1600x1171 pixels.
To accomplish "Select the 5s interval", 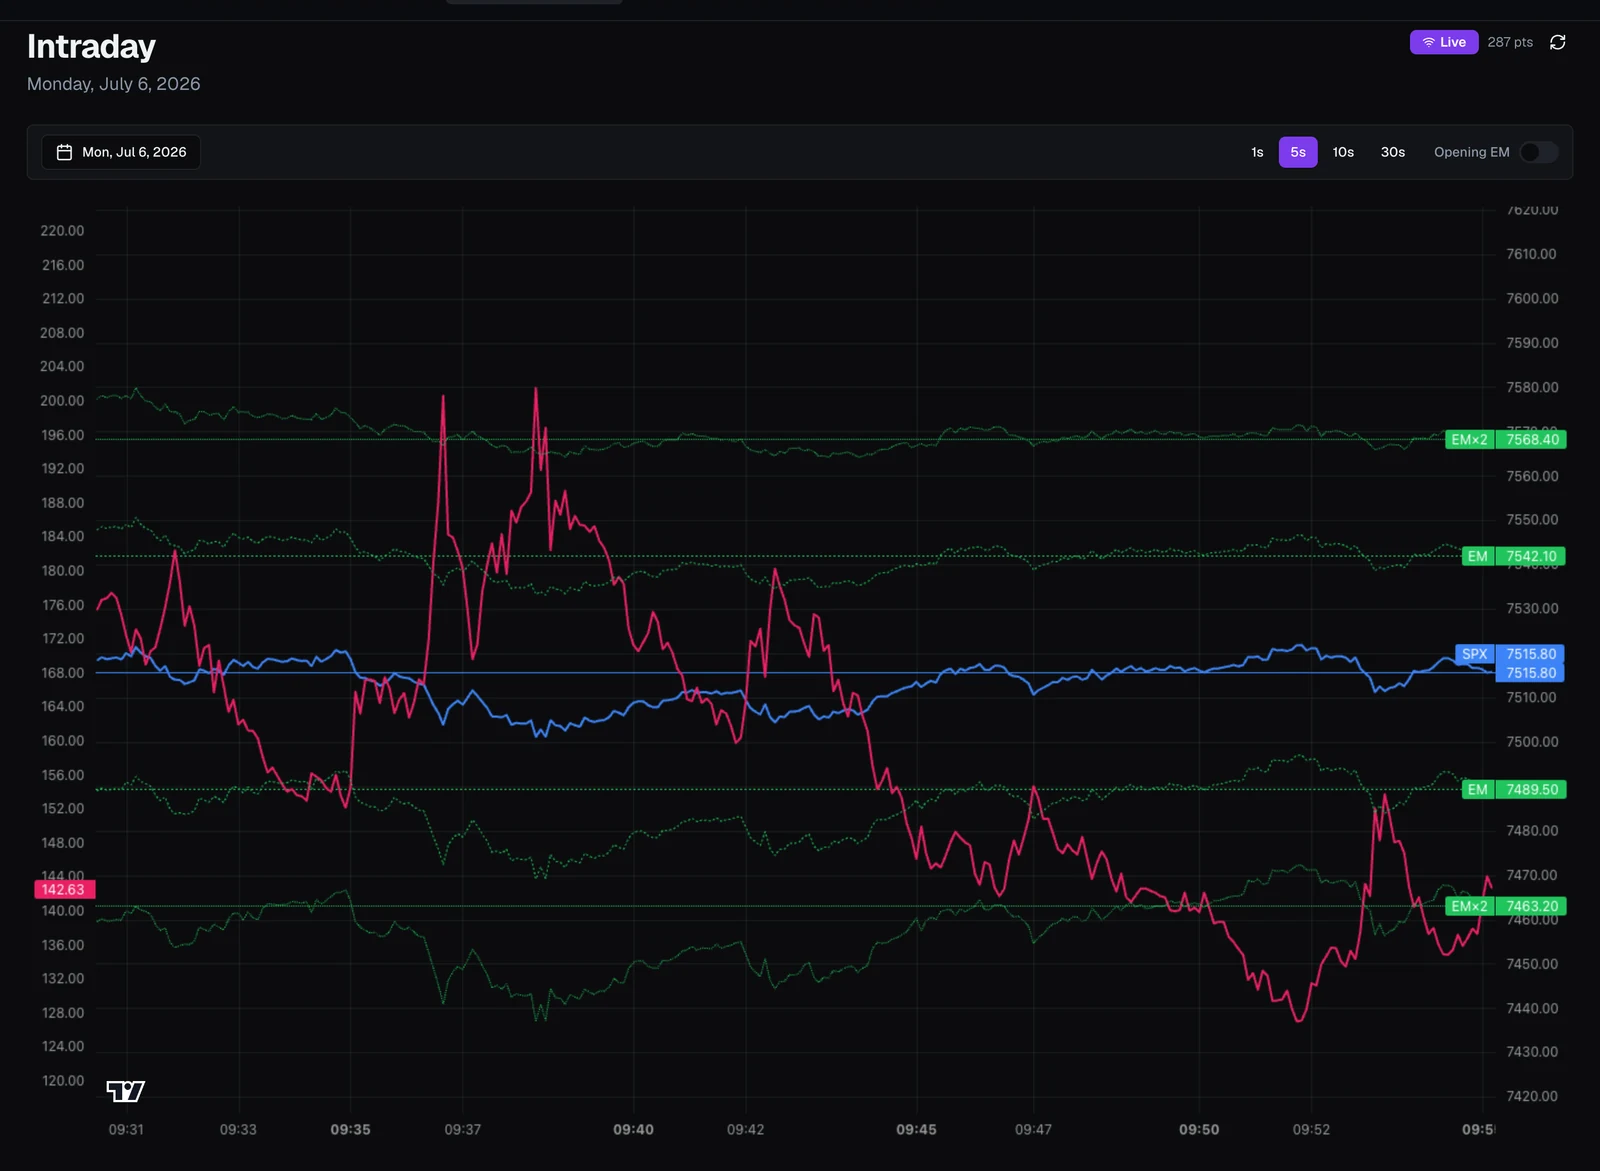I will tap(1298, 152).
